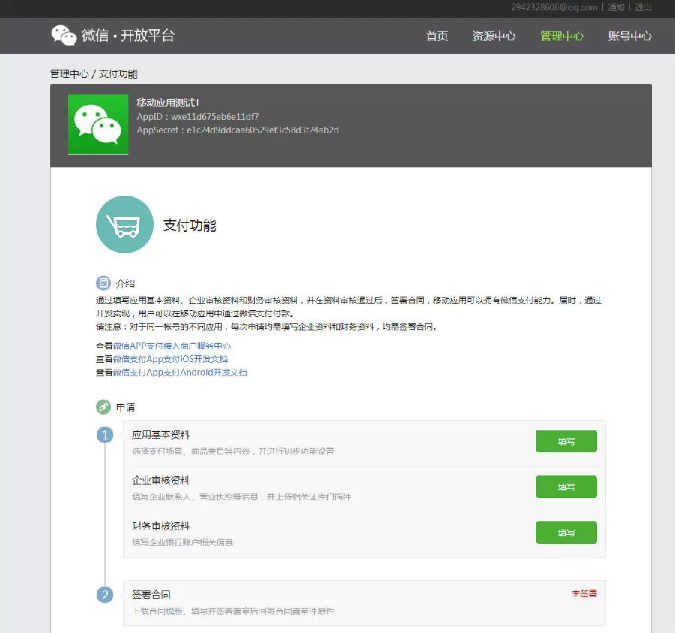The image size is (675, 633).
Task: Click the green app icon for 移动应用测试1
Action: pos(98,124)
